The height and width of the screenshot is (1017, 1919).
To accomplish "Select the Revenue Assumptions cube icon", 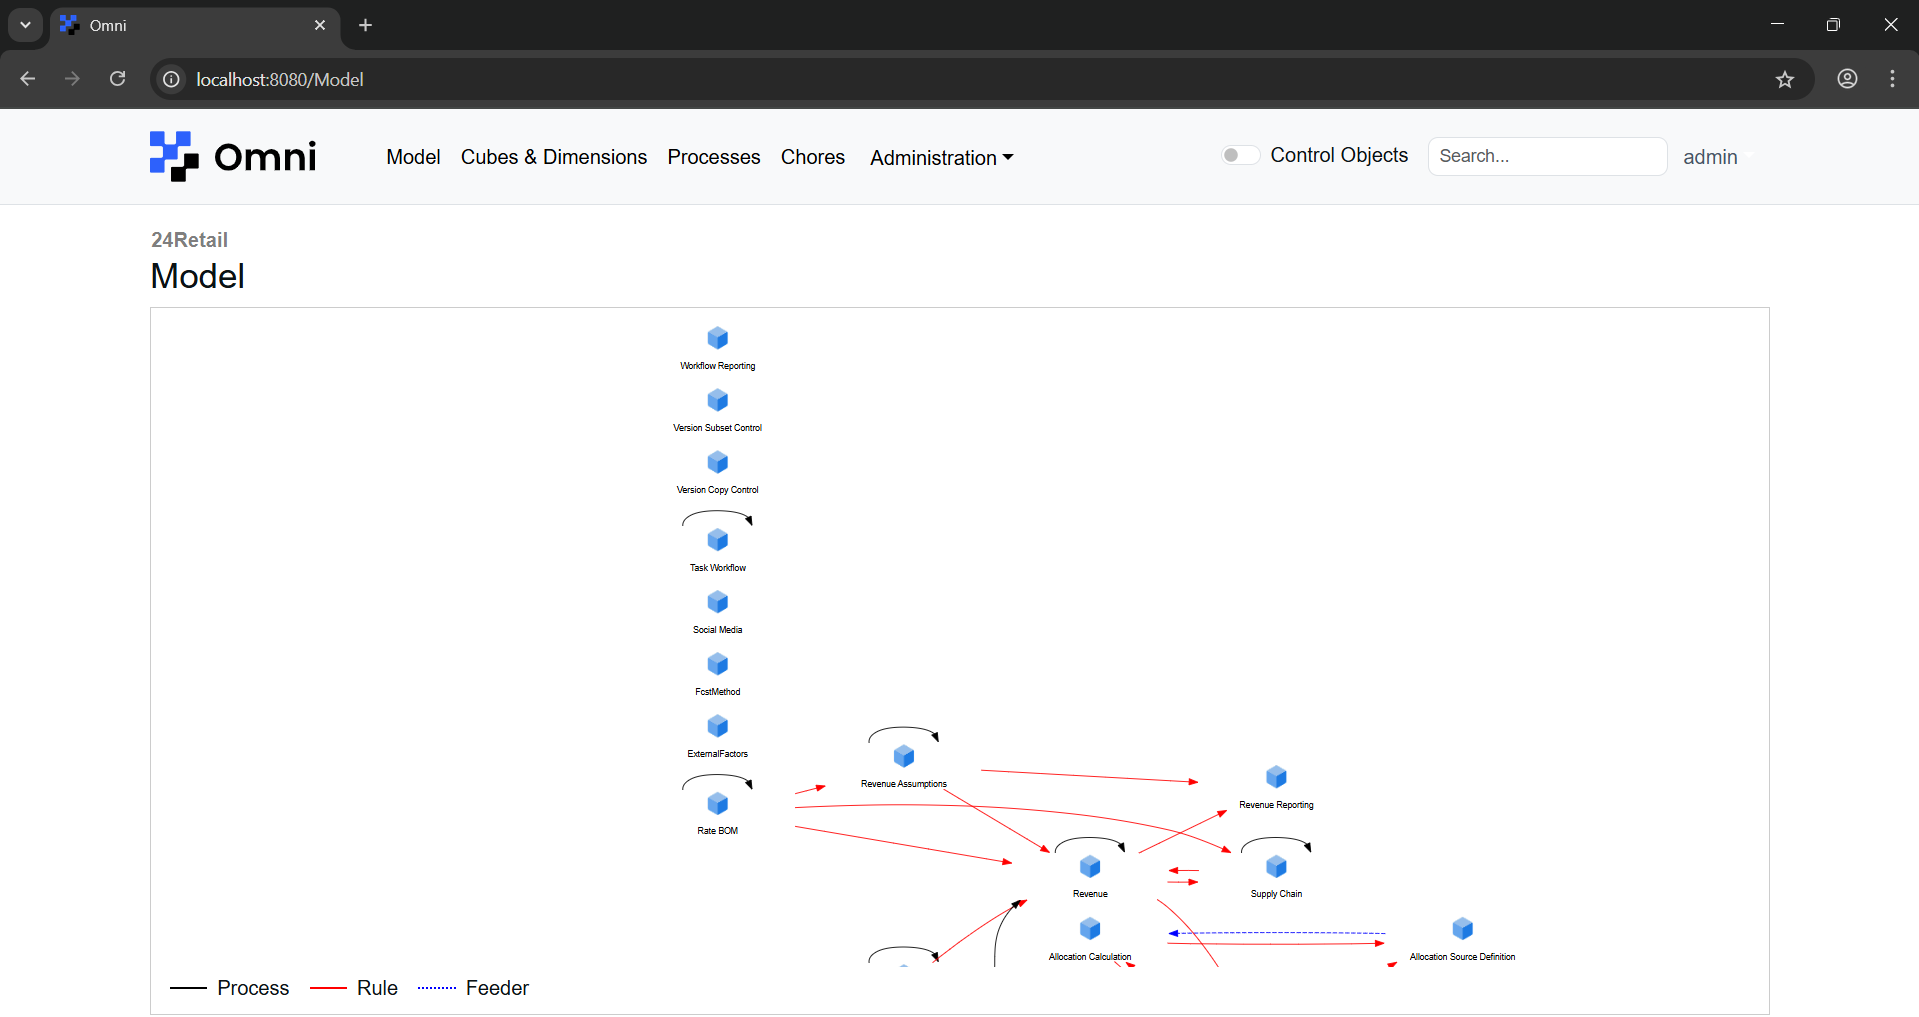I will coord(904,756).
